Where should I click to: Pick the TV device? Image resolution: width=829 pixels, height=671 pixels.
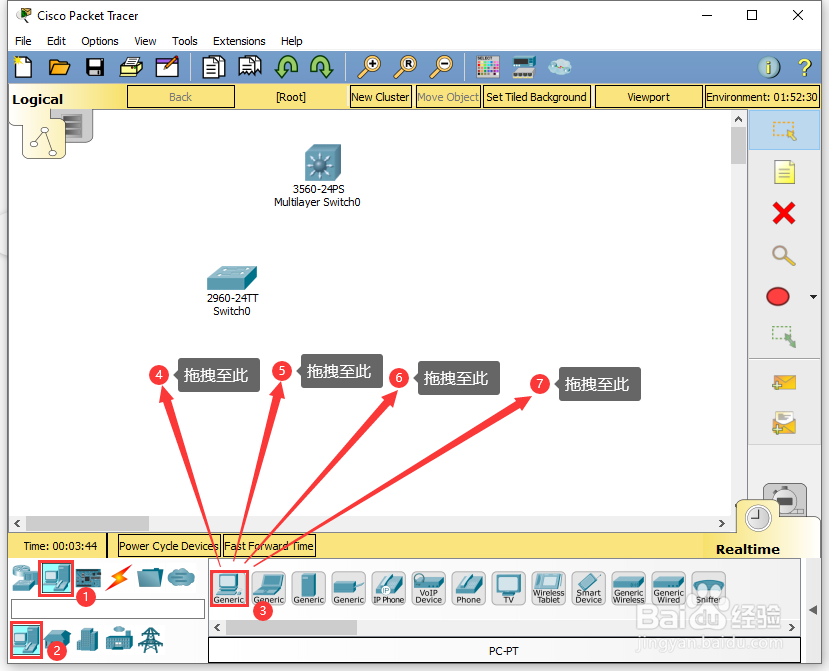tap(509, 589)
